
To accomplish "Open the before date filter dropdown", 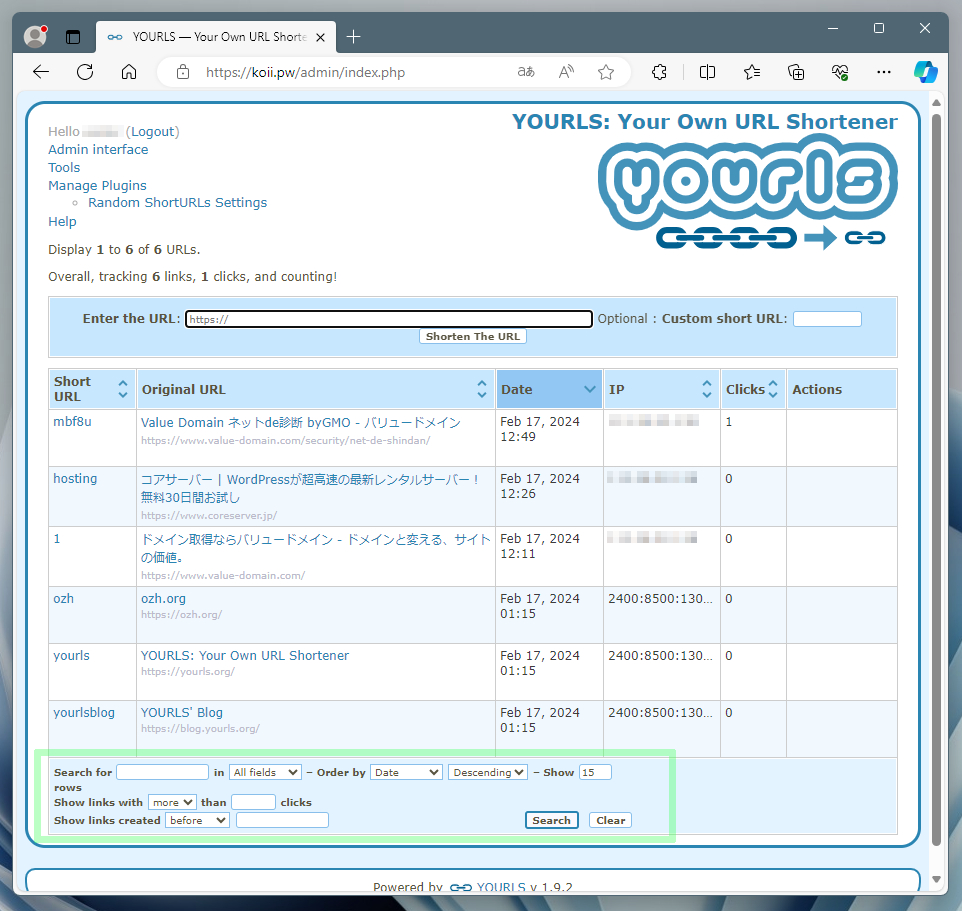I will 197,820.
